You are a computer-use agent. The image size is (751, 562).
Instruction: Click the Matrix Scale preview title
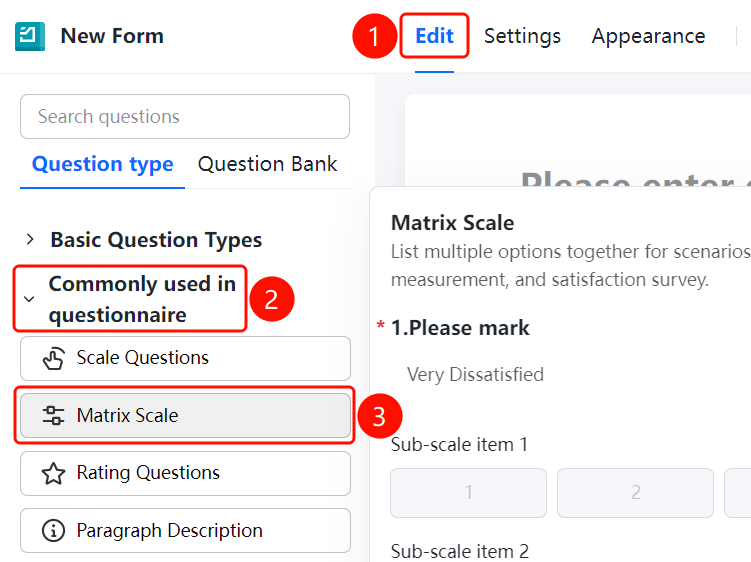pyautogui.click(x=453, y=223)
